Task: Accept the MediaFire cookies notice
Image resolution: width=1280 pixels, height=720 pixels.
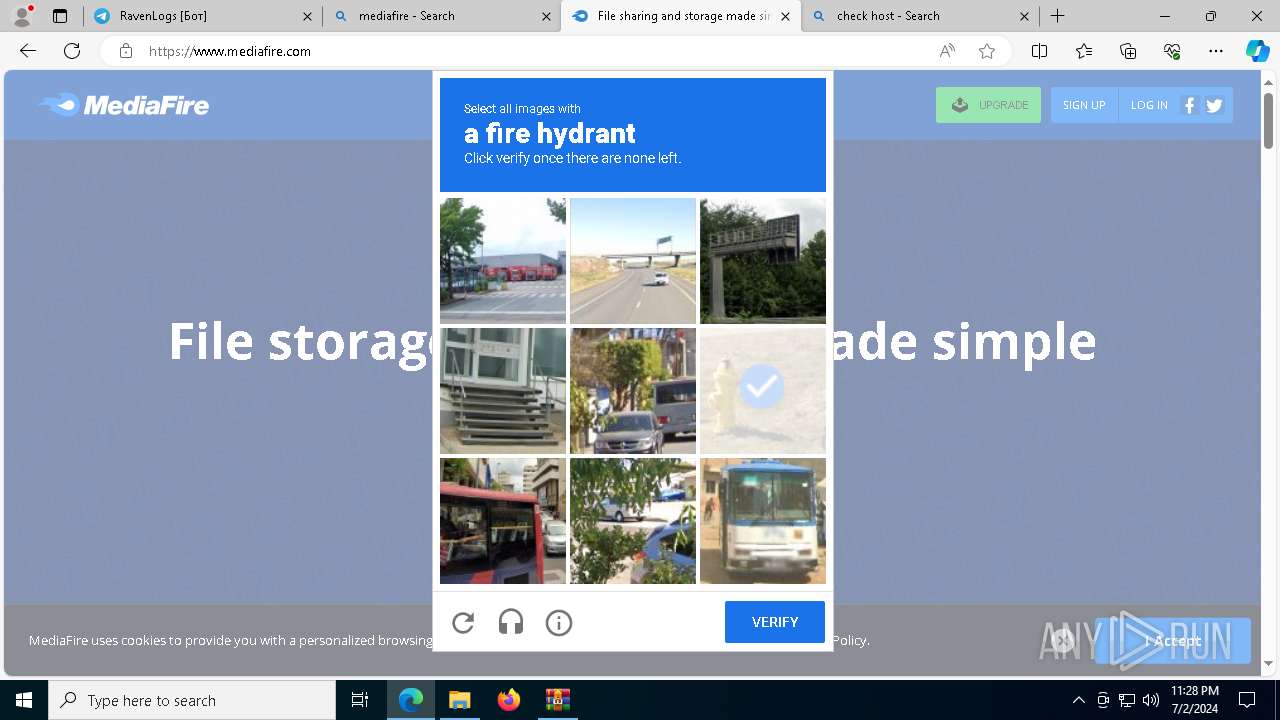Action: (x=1173, y=641)
